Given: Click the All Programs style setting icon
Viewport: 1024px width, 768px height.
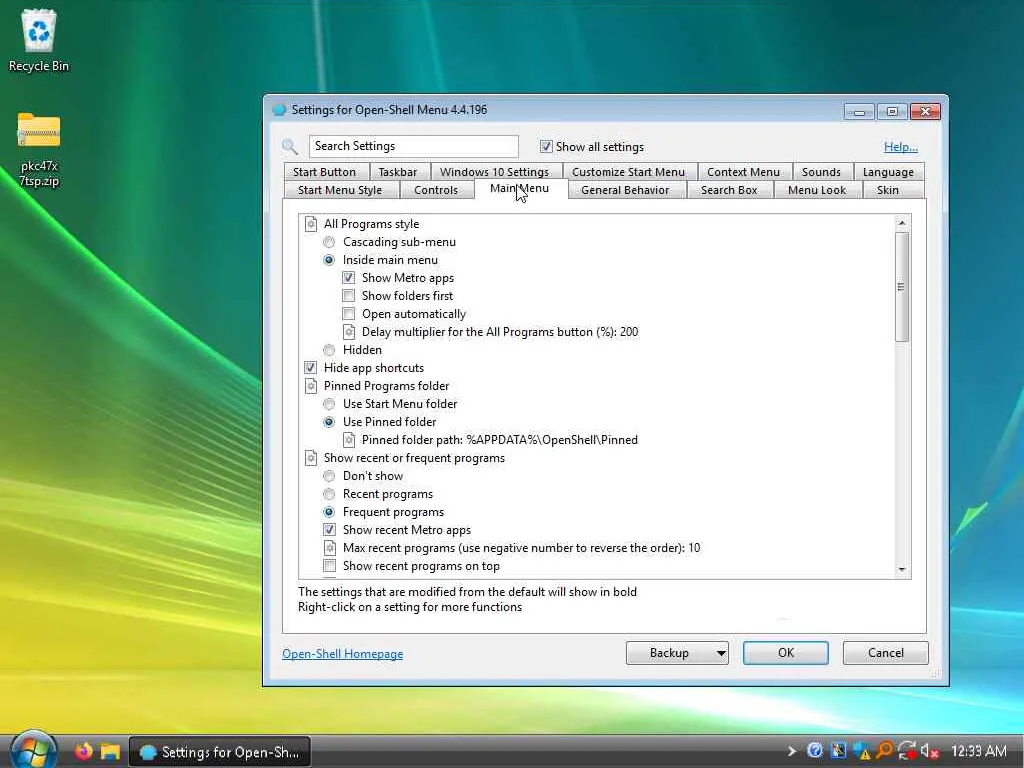Looking at the screenshot, I should tap(311, 224).
